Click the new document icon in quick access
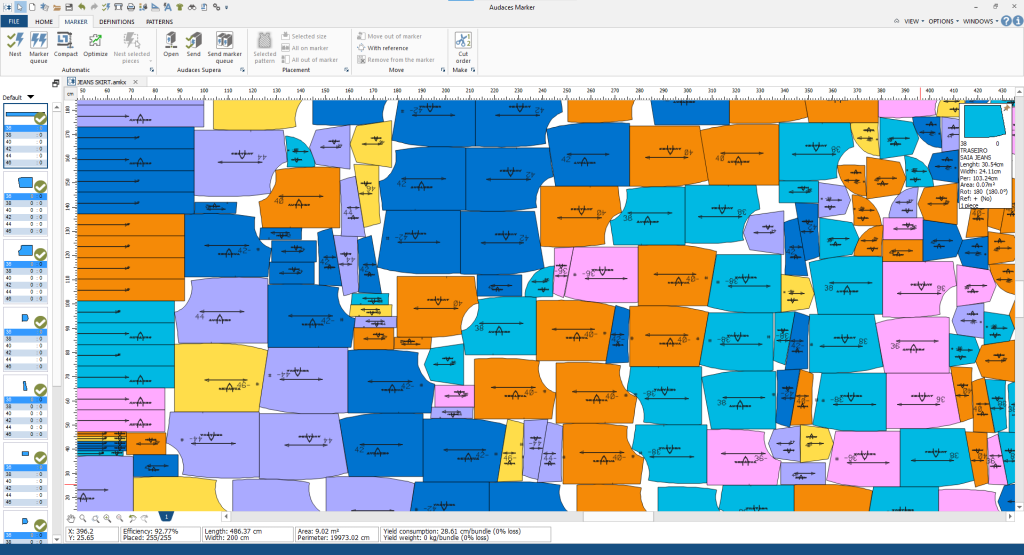The image size is (1024, 555). pyautogui.click(x=31, y=7)
